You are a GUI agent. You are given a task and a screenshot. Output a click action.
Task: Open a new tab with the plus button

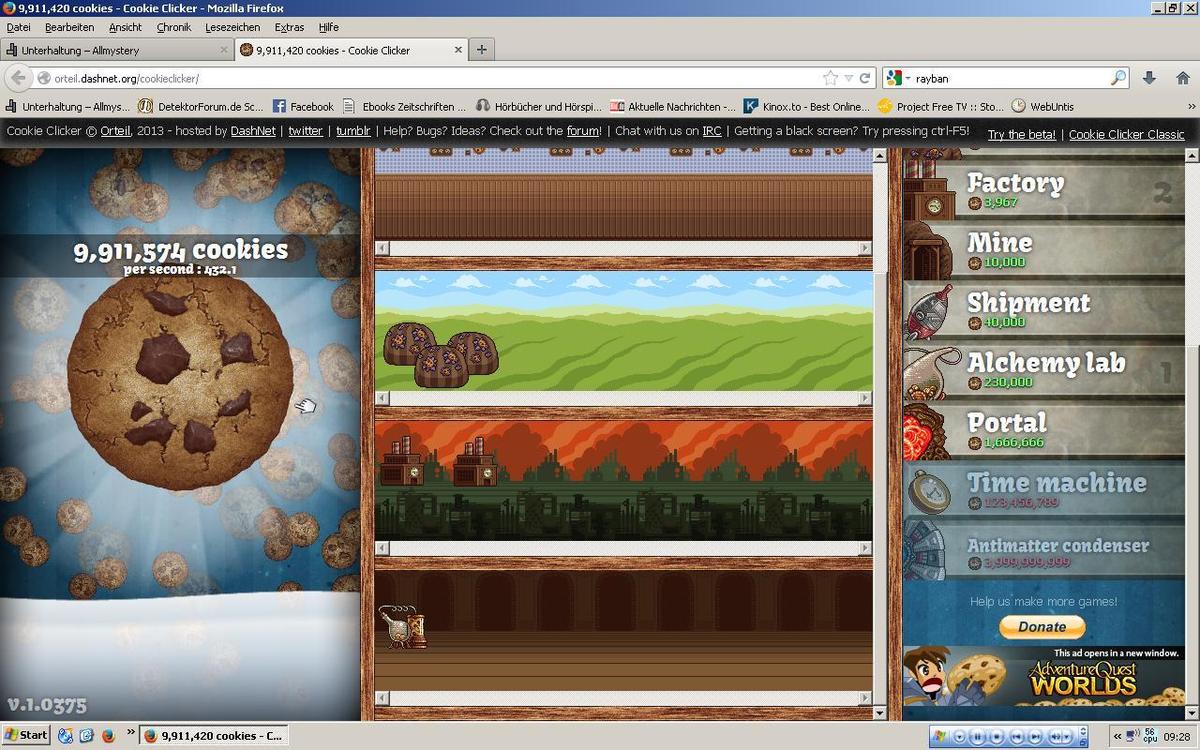coord(481,50)
